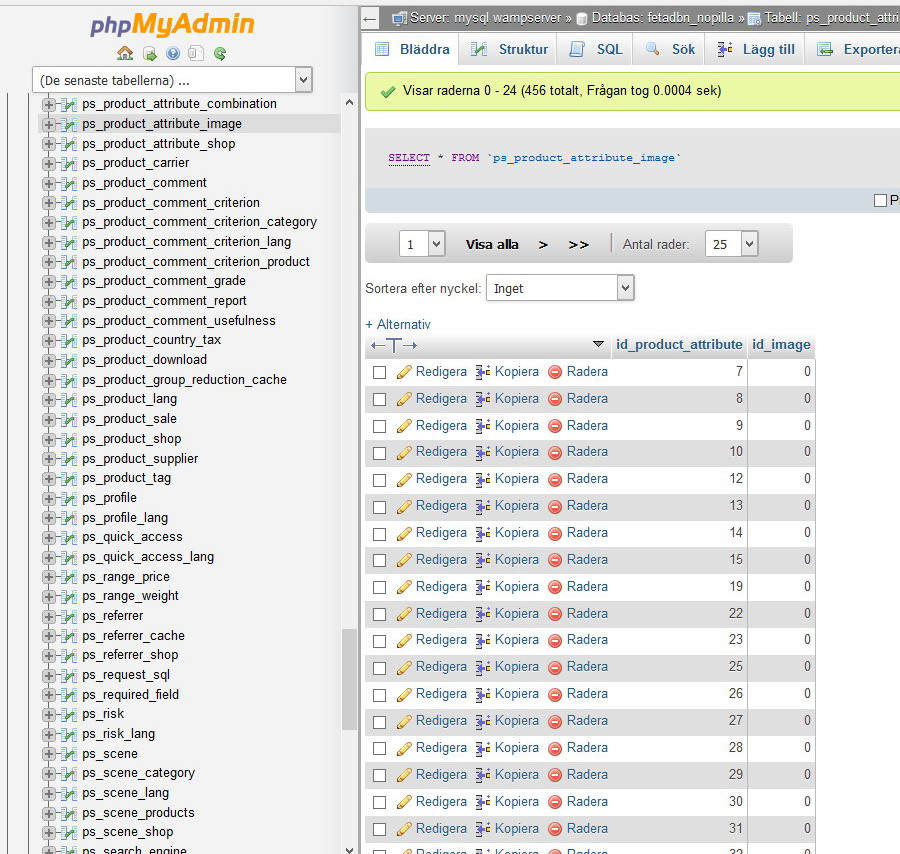Expand the ps_product_carrier tree node

(49, 163)
